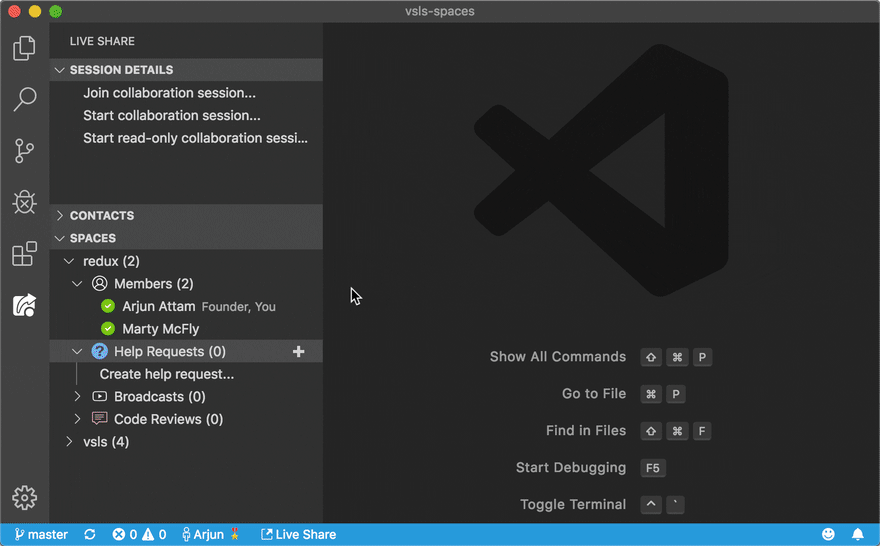Collapse the Spaces section
Viewport: 880px width, 546px height.
pos(59,238)
